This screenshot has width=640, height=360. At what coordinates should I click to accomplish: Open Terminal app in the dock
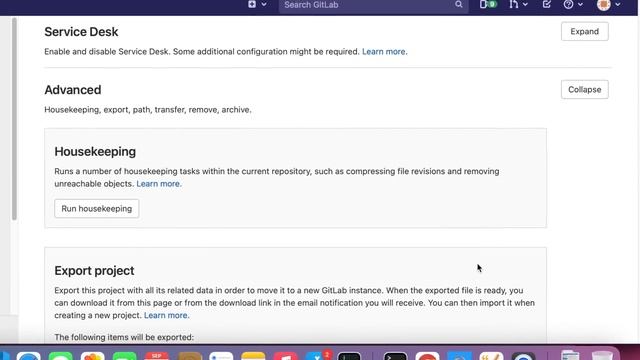[x=395, y=356]
